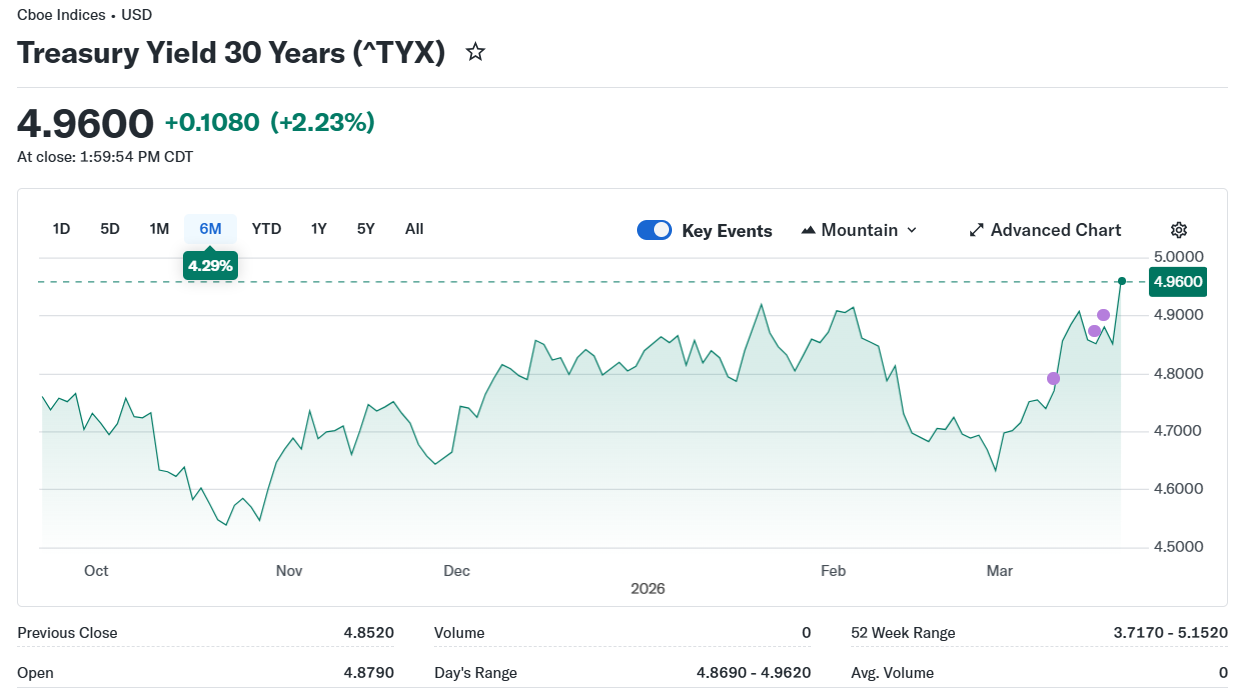Click the 4.9600 price label on axis
1242x695 pixels.
1178,282
